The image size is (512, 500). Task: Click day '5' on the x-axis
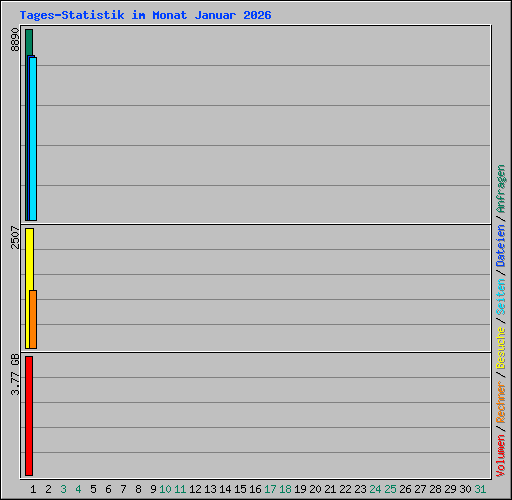(x=93, y=489)
